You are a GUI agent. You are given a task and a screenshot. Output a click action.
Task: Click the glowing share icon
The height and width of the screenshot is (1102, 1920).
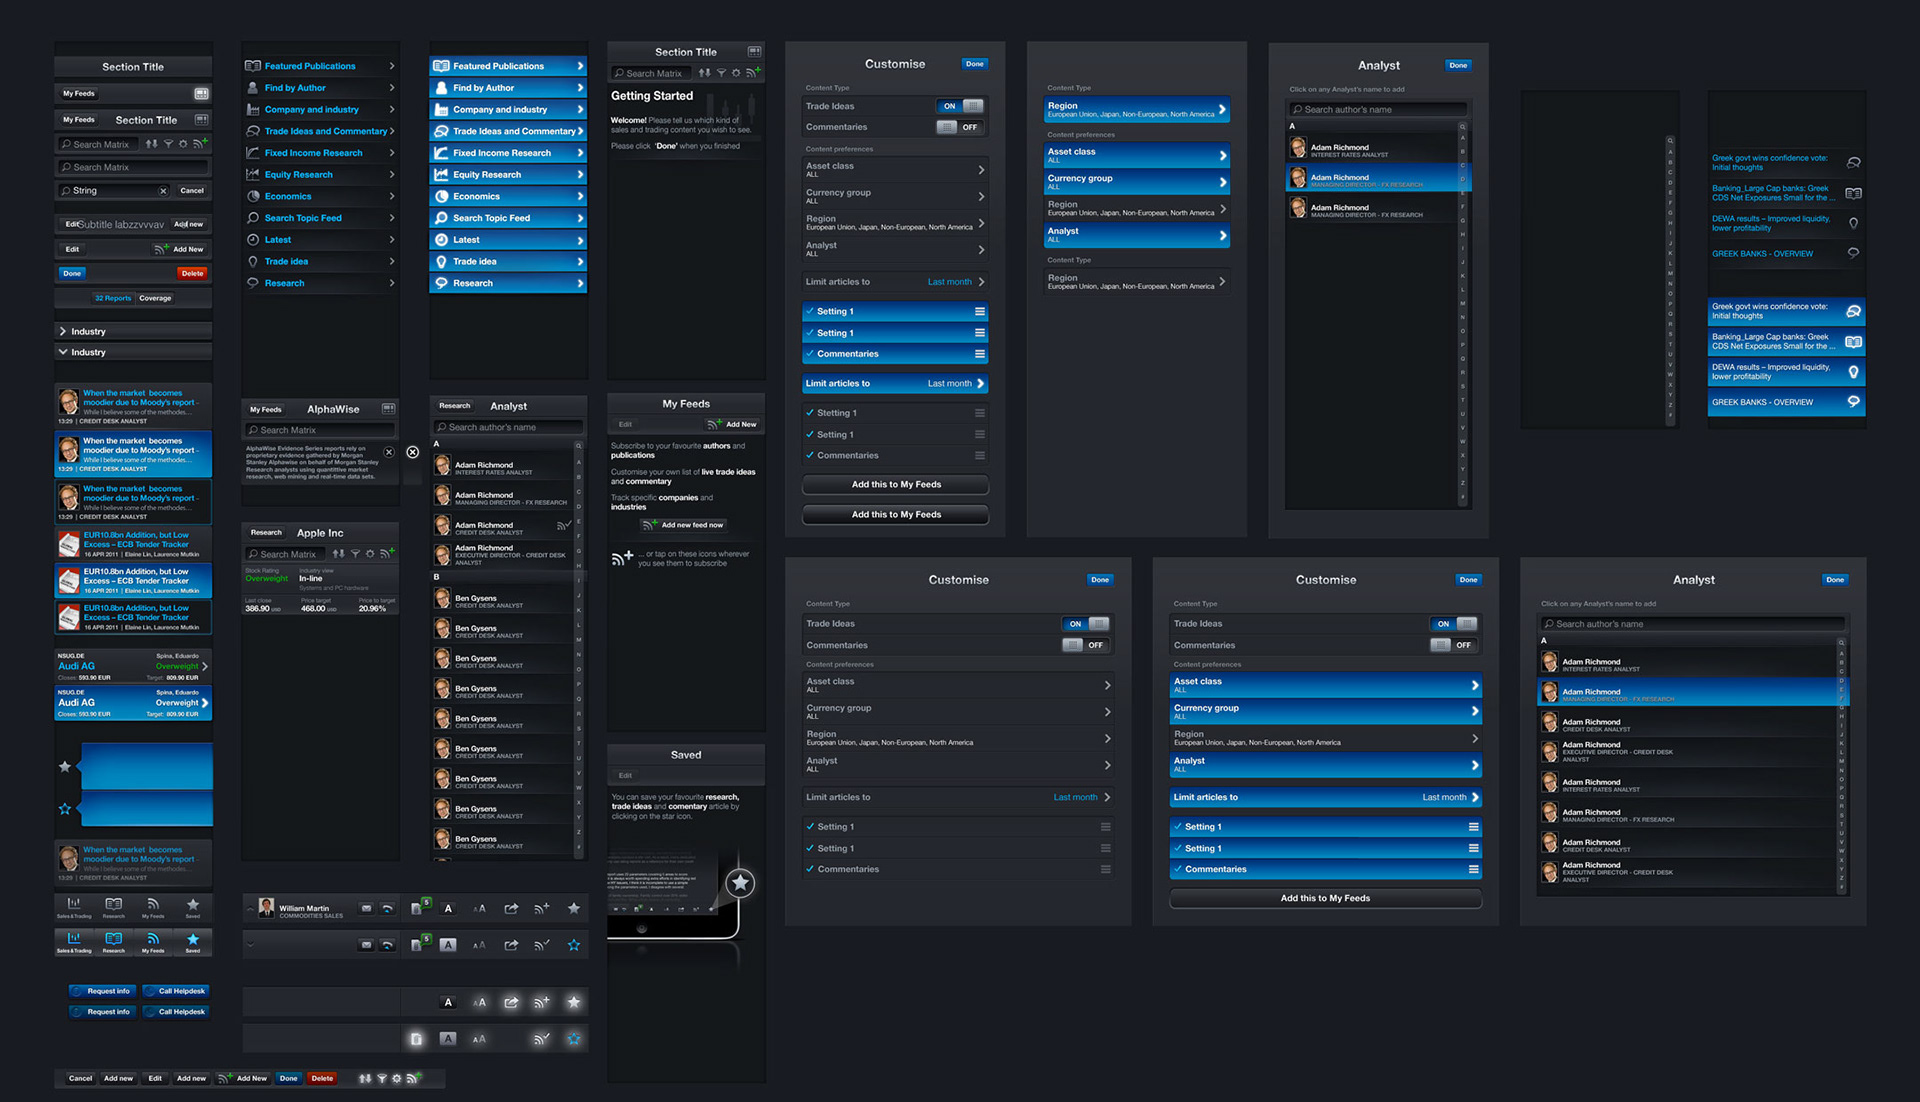point(511,1002)
